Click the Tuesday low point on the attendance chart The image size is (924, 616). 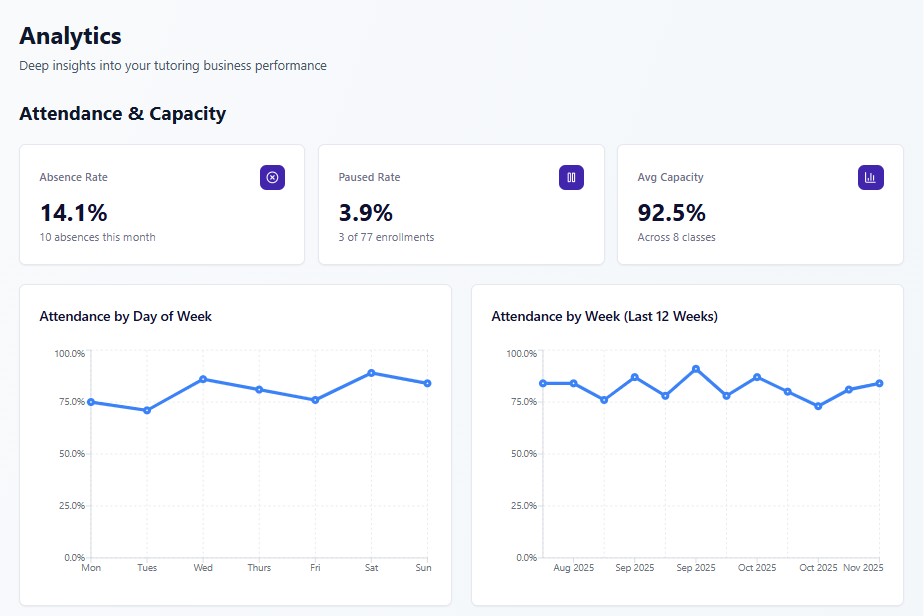click(147, 409)
